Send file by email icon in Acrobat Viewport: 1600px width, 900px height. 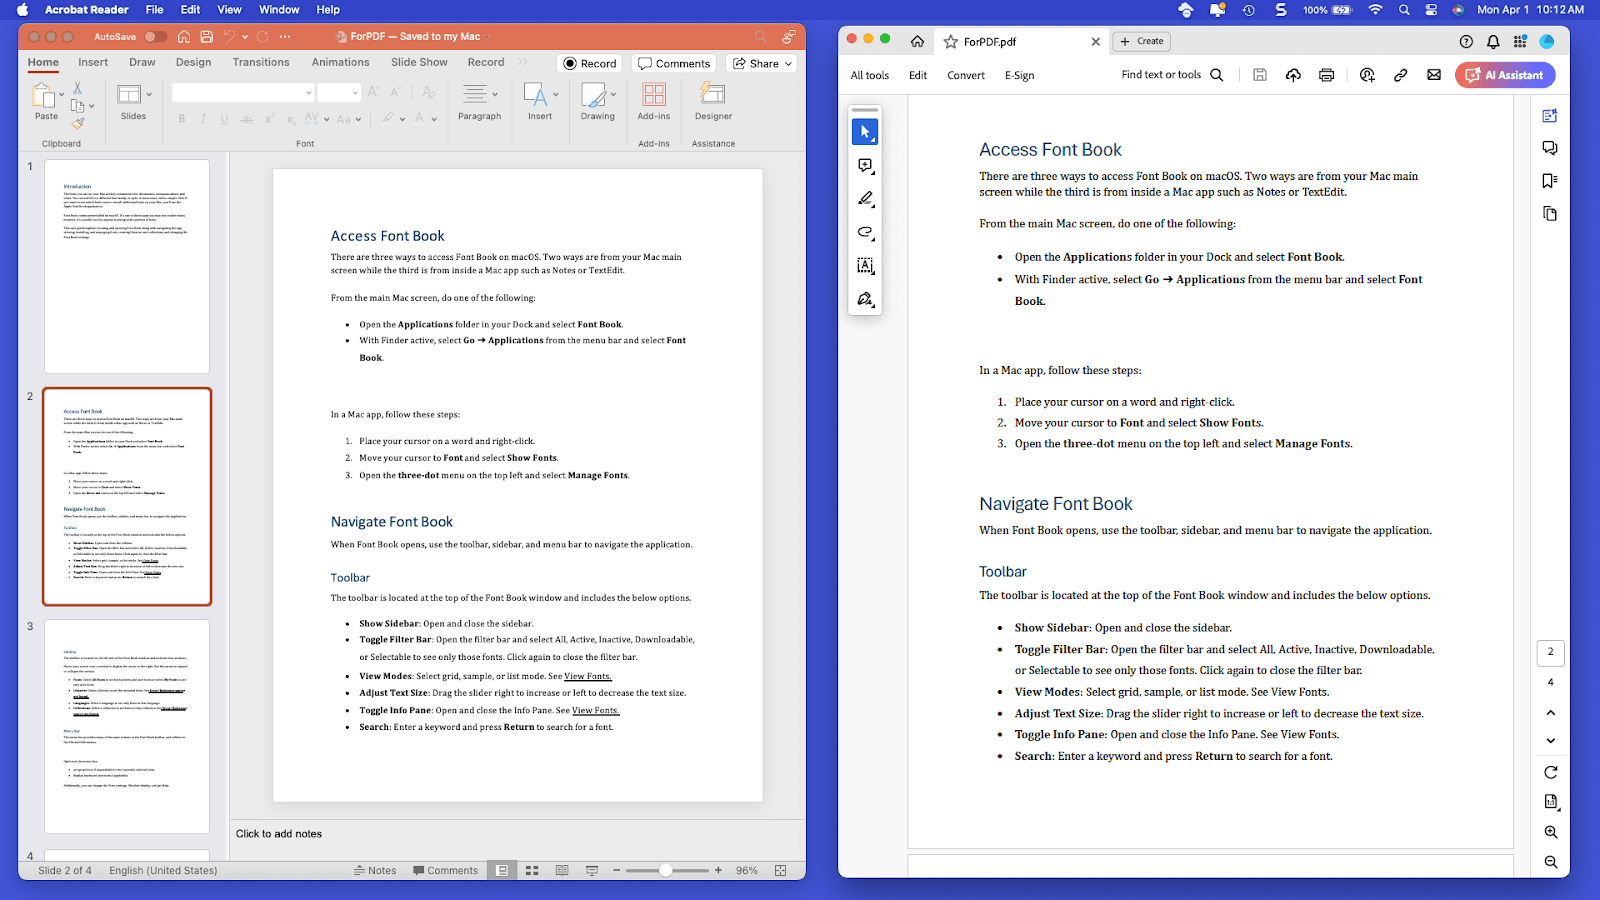click(1434, 75)
